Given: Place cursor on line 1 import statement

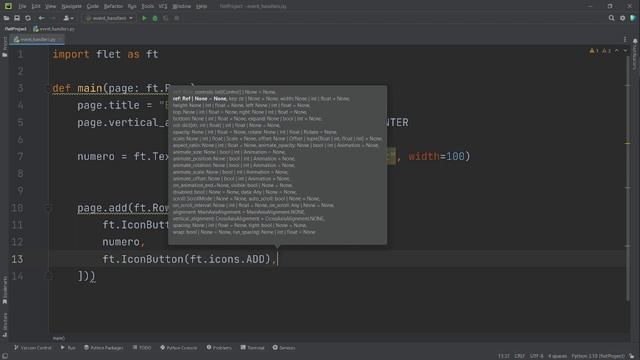Looking at the screenshot, I should coord(105,54).
